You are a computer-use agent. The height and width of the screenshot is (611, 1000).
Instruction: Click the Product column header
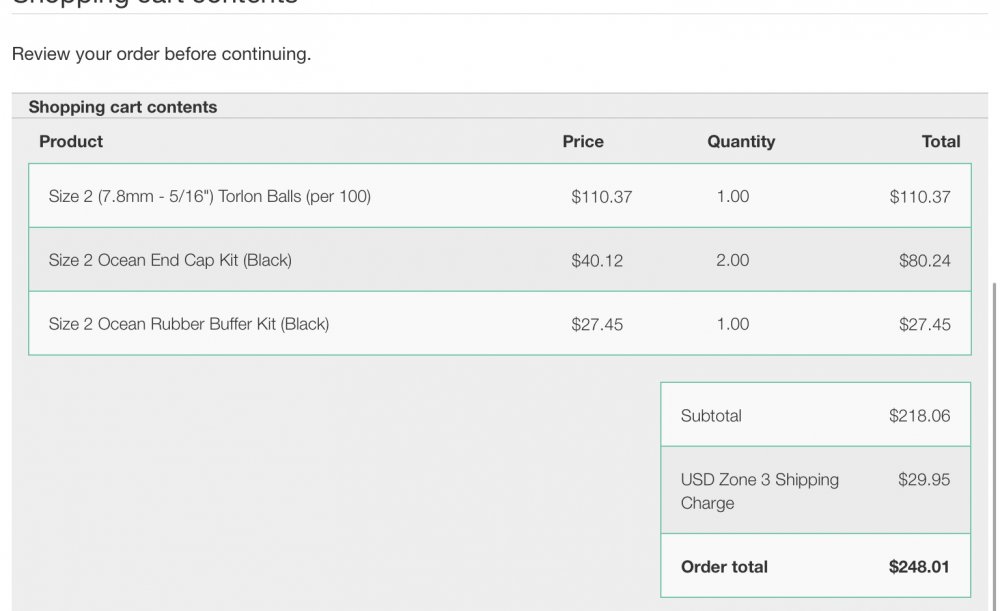pos(71,142)
